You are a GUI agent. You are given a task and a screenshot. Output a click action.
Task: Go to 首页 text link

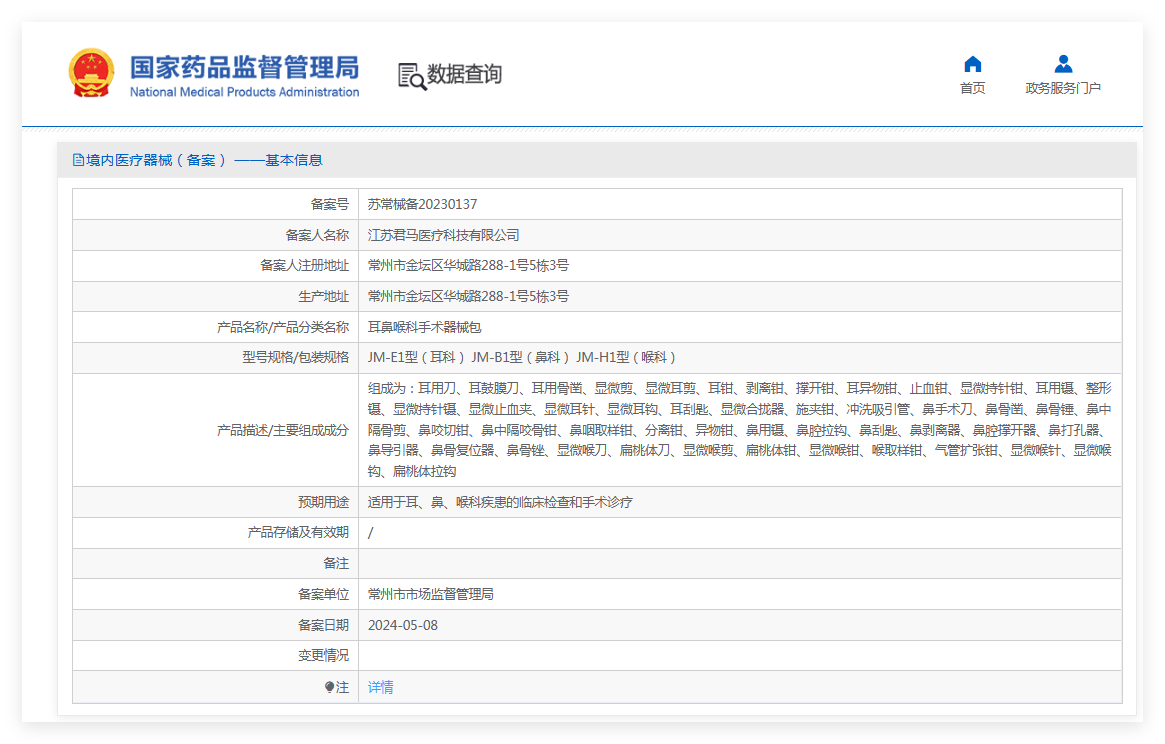point(973,88)
